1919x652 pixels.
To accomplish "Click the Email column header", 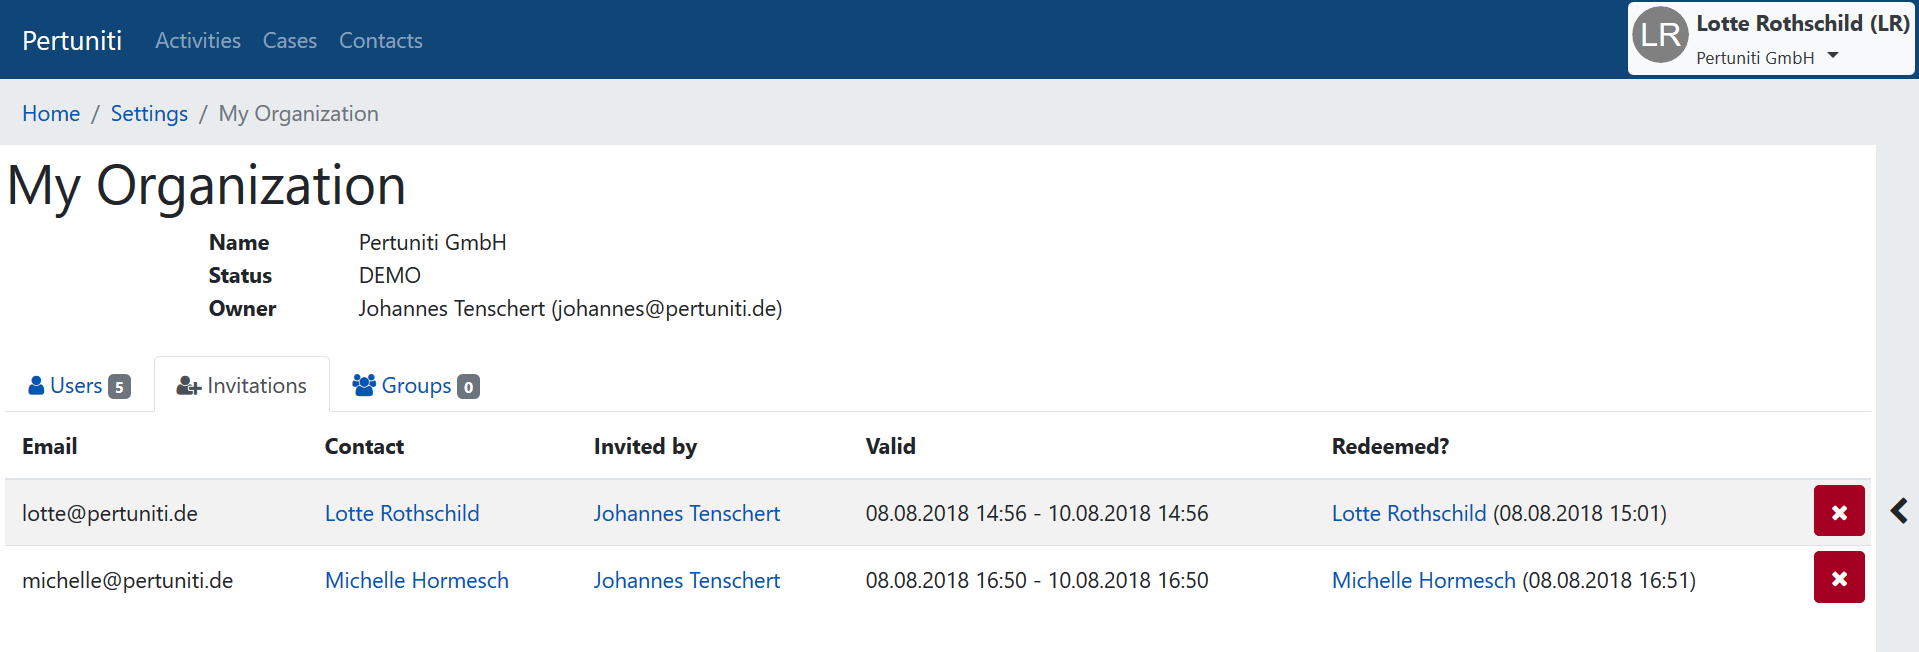I will [50, 446].
